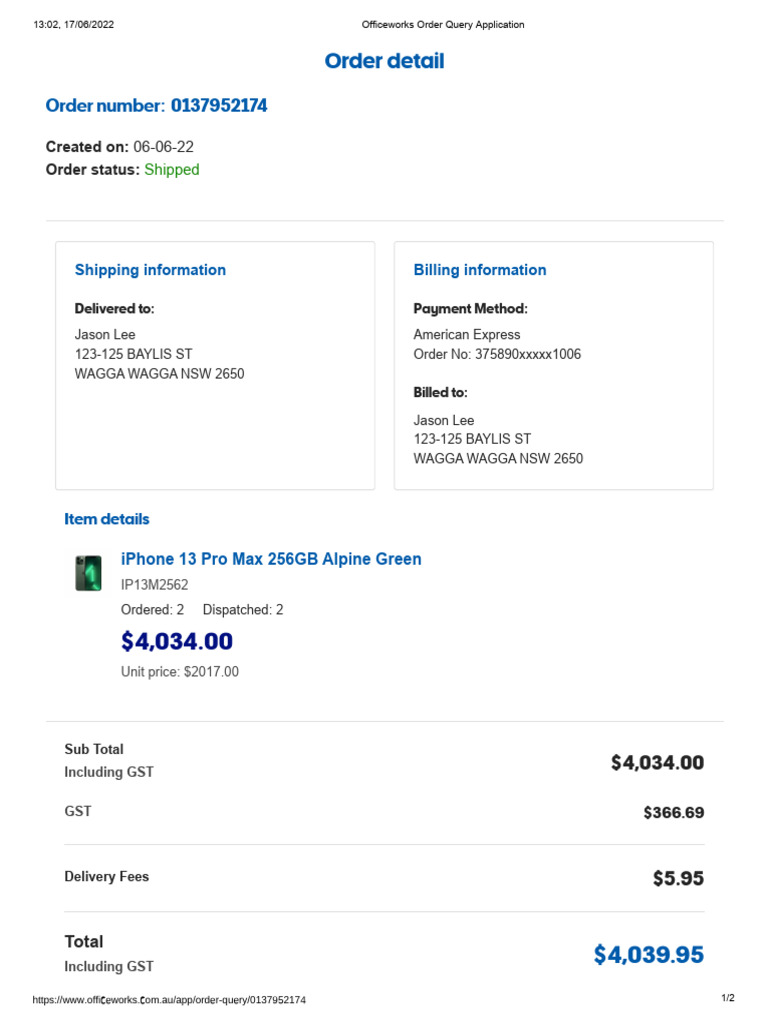This screenshot has height=1024, width=768.
Task: Click the Payment Method label
Action: [x=470, y=309]
